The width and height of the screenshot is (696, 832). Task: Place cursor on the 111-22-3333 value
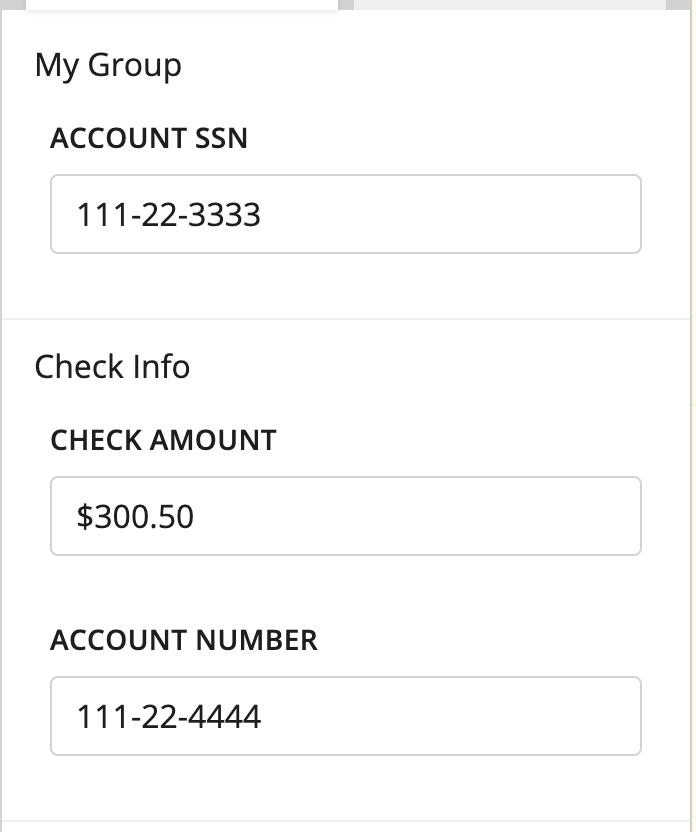[169, 214]
